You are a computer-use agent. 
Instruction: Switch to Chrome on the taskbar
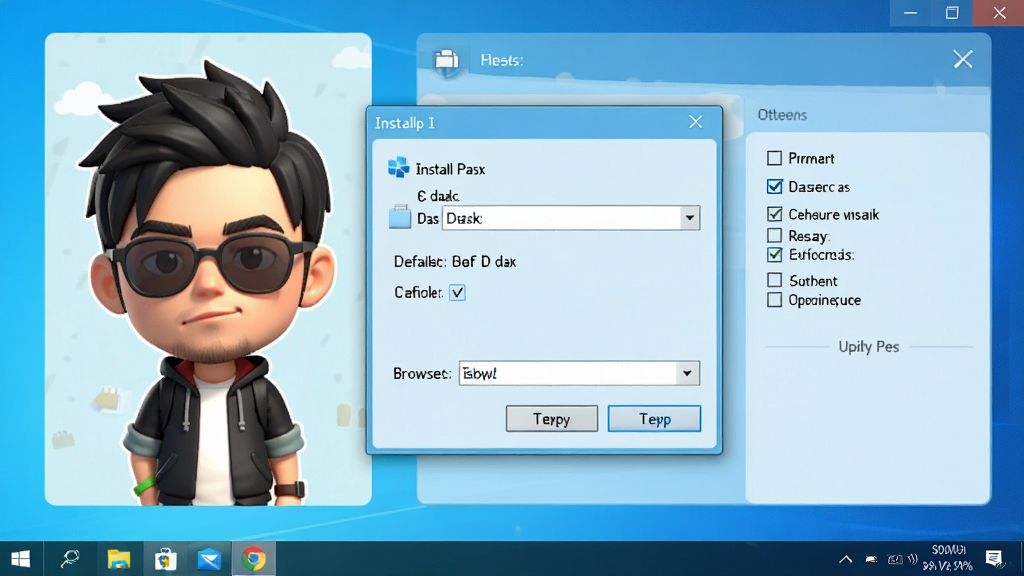tap(253, 559)
